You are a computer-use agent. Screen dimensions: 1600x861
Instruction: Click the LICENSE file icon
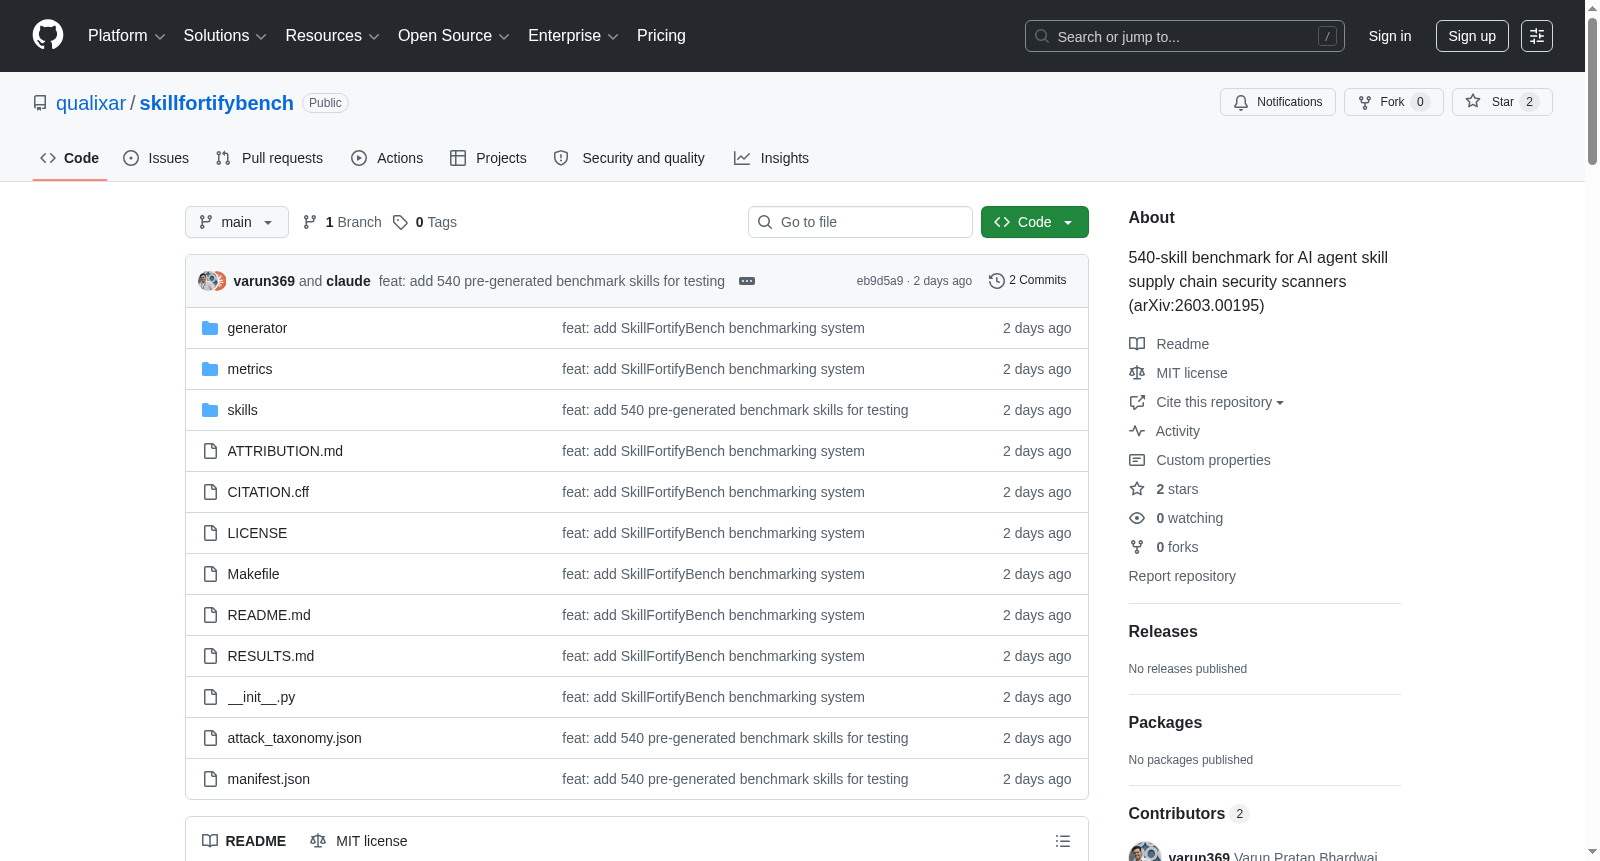coord(210,533)
